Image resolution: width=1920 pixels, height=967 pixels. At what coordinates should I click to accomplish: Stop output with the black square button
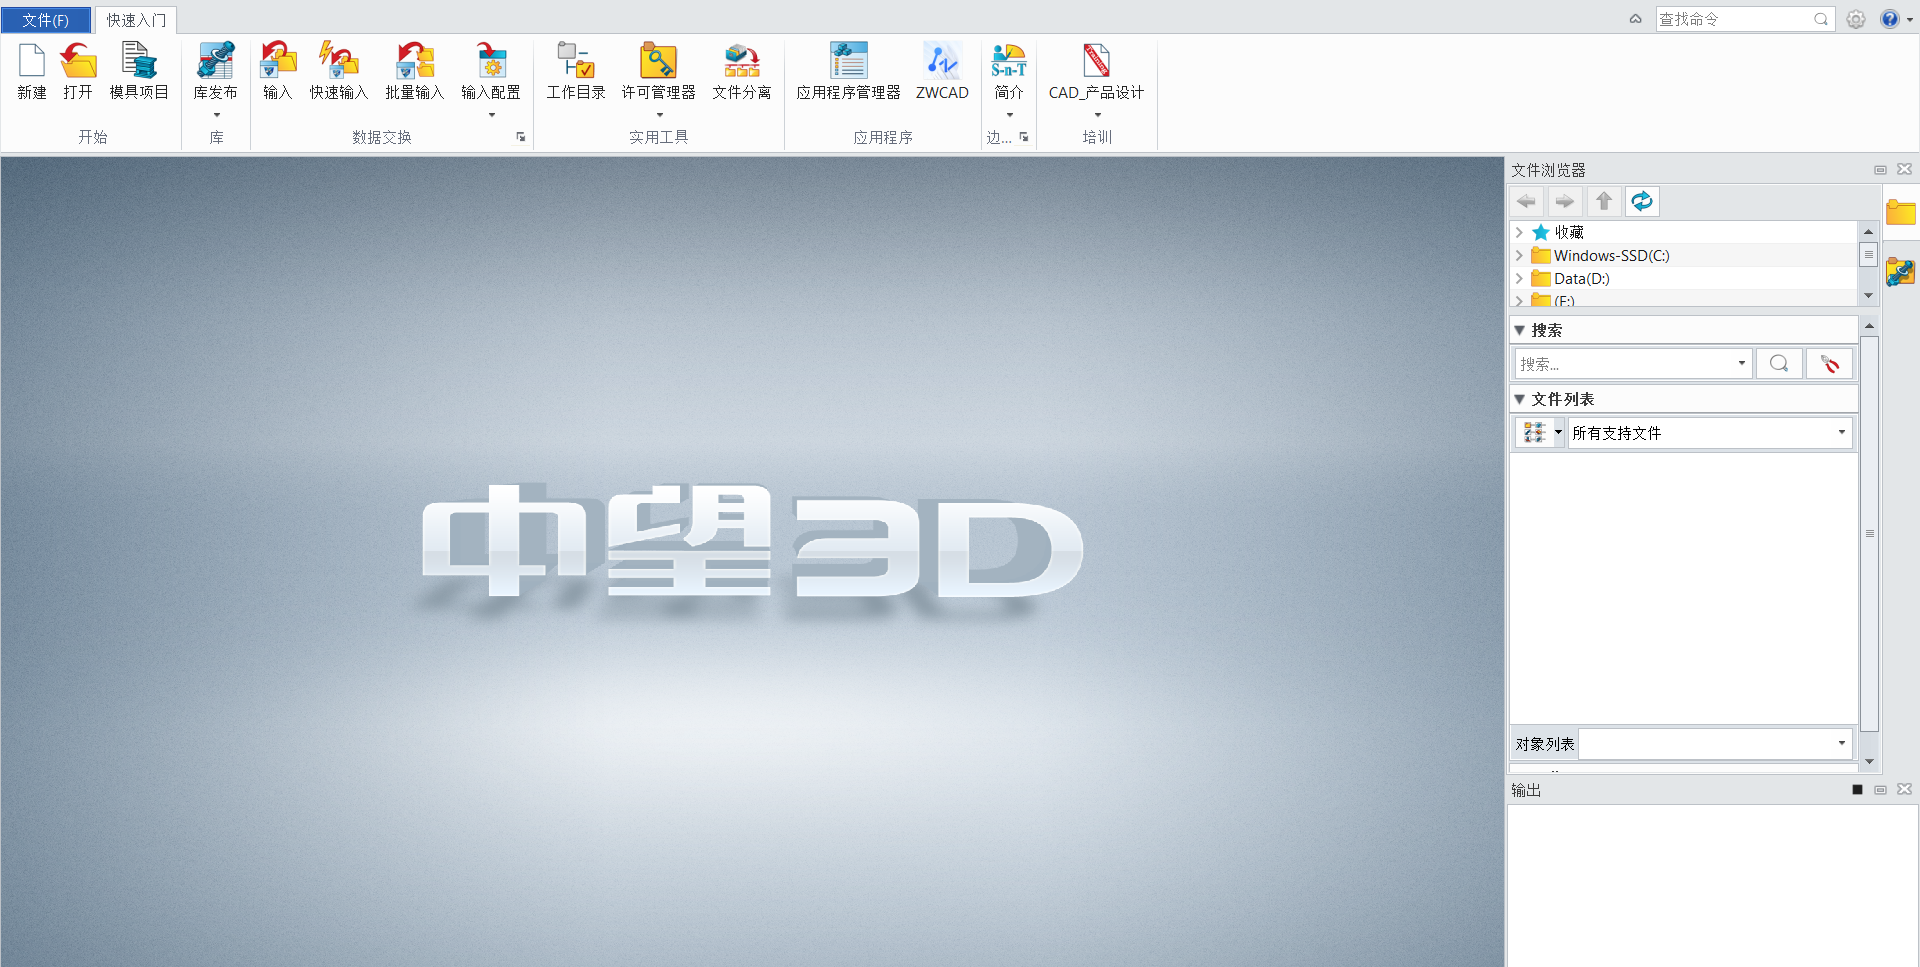click(1857, 790)
